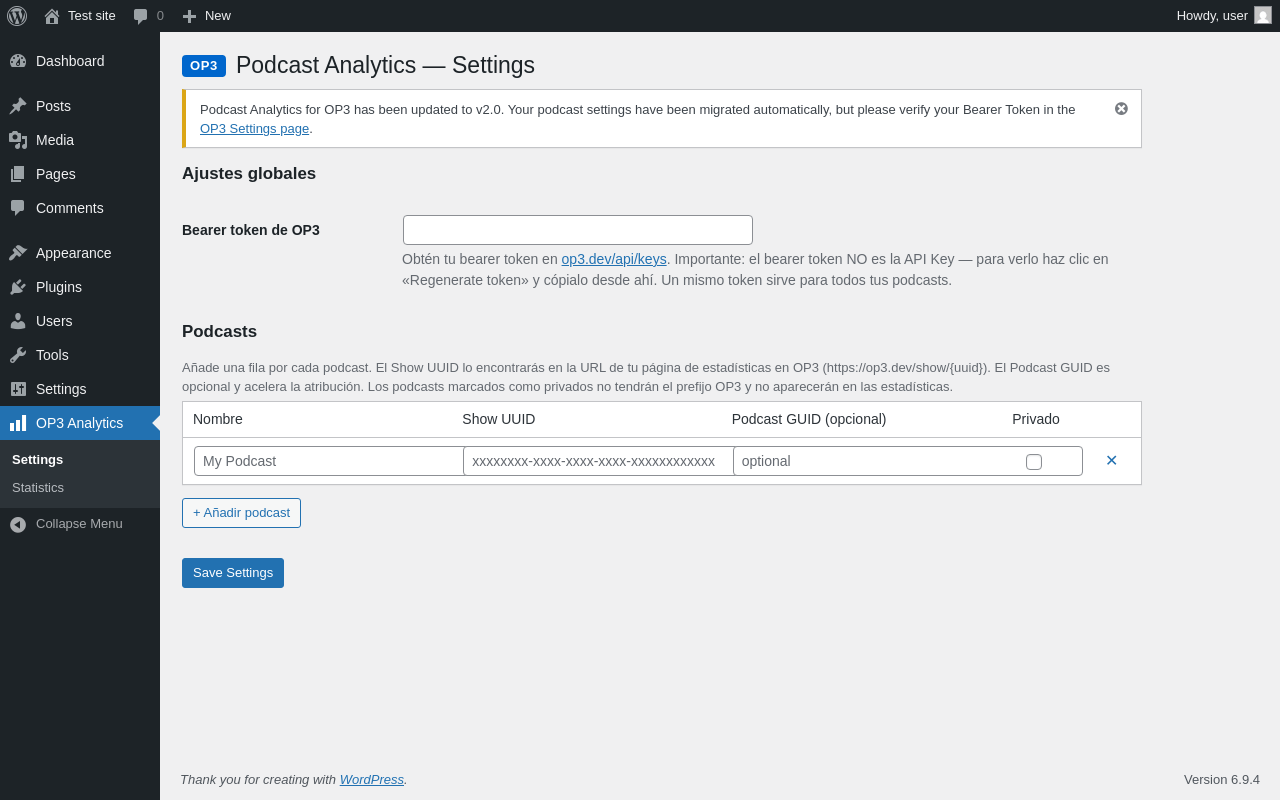Open the WordPress footer link

[372, 780]
